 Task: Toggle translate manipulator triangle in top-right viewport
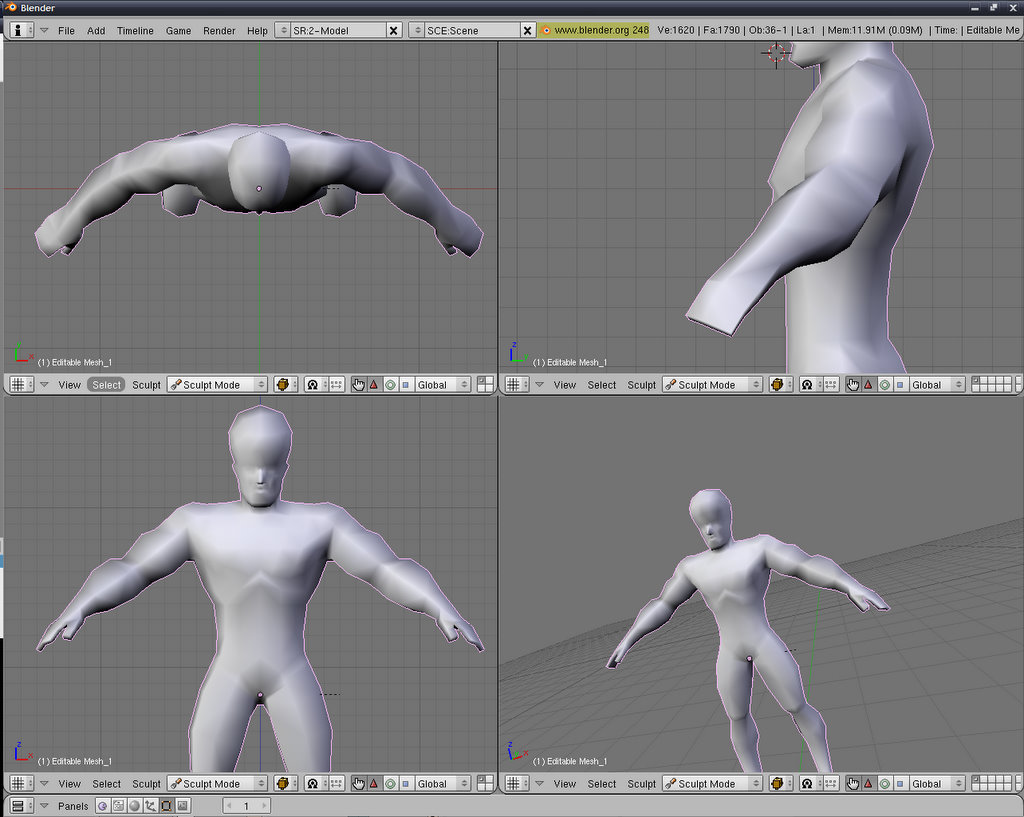(868, 384)
